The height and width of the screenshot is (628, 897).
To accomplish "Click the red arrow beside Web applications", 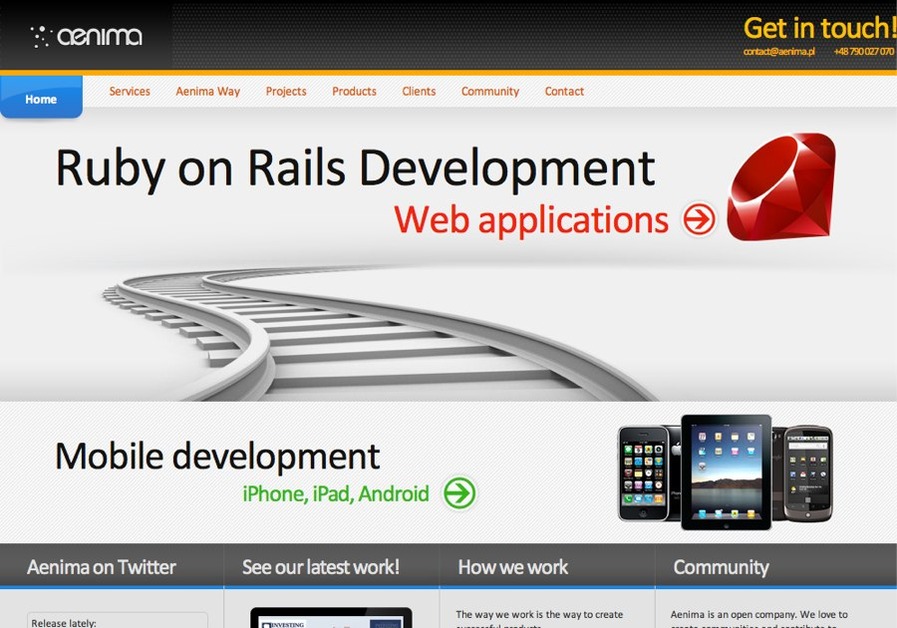I will click(x=699, y=219).
